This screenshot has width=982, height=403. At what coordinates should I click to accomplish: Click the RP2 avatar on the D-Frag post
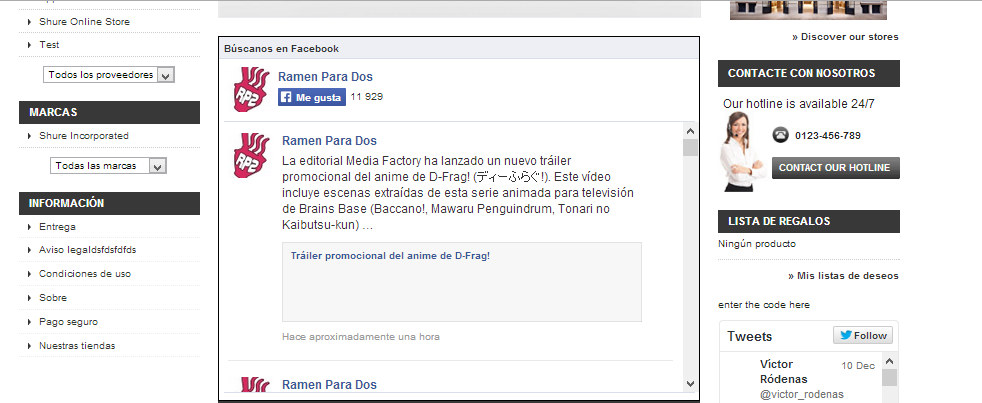[251, 155]
